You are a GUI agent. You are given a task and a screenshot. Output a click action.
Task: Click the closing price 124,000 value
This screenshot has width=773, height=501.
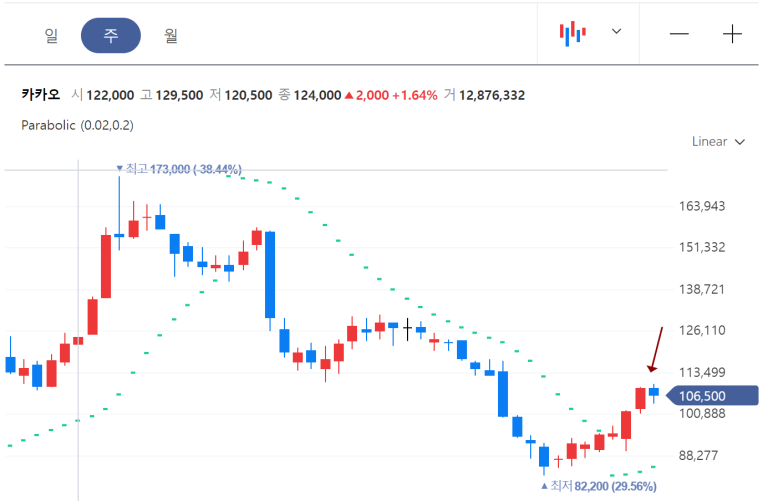tap(317, 95)
